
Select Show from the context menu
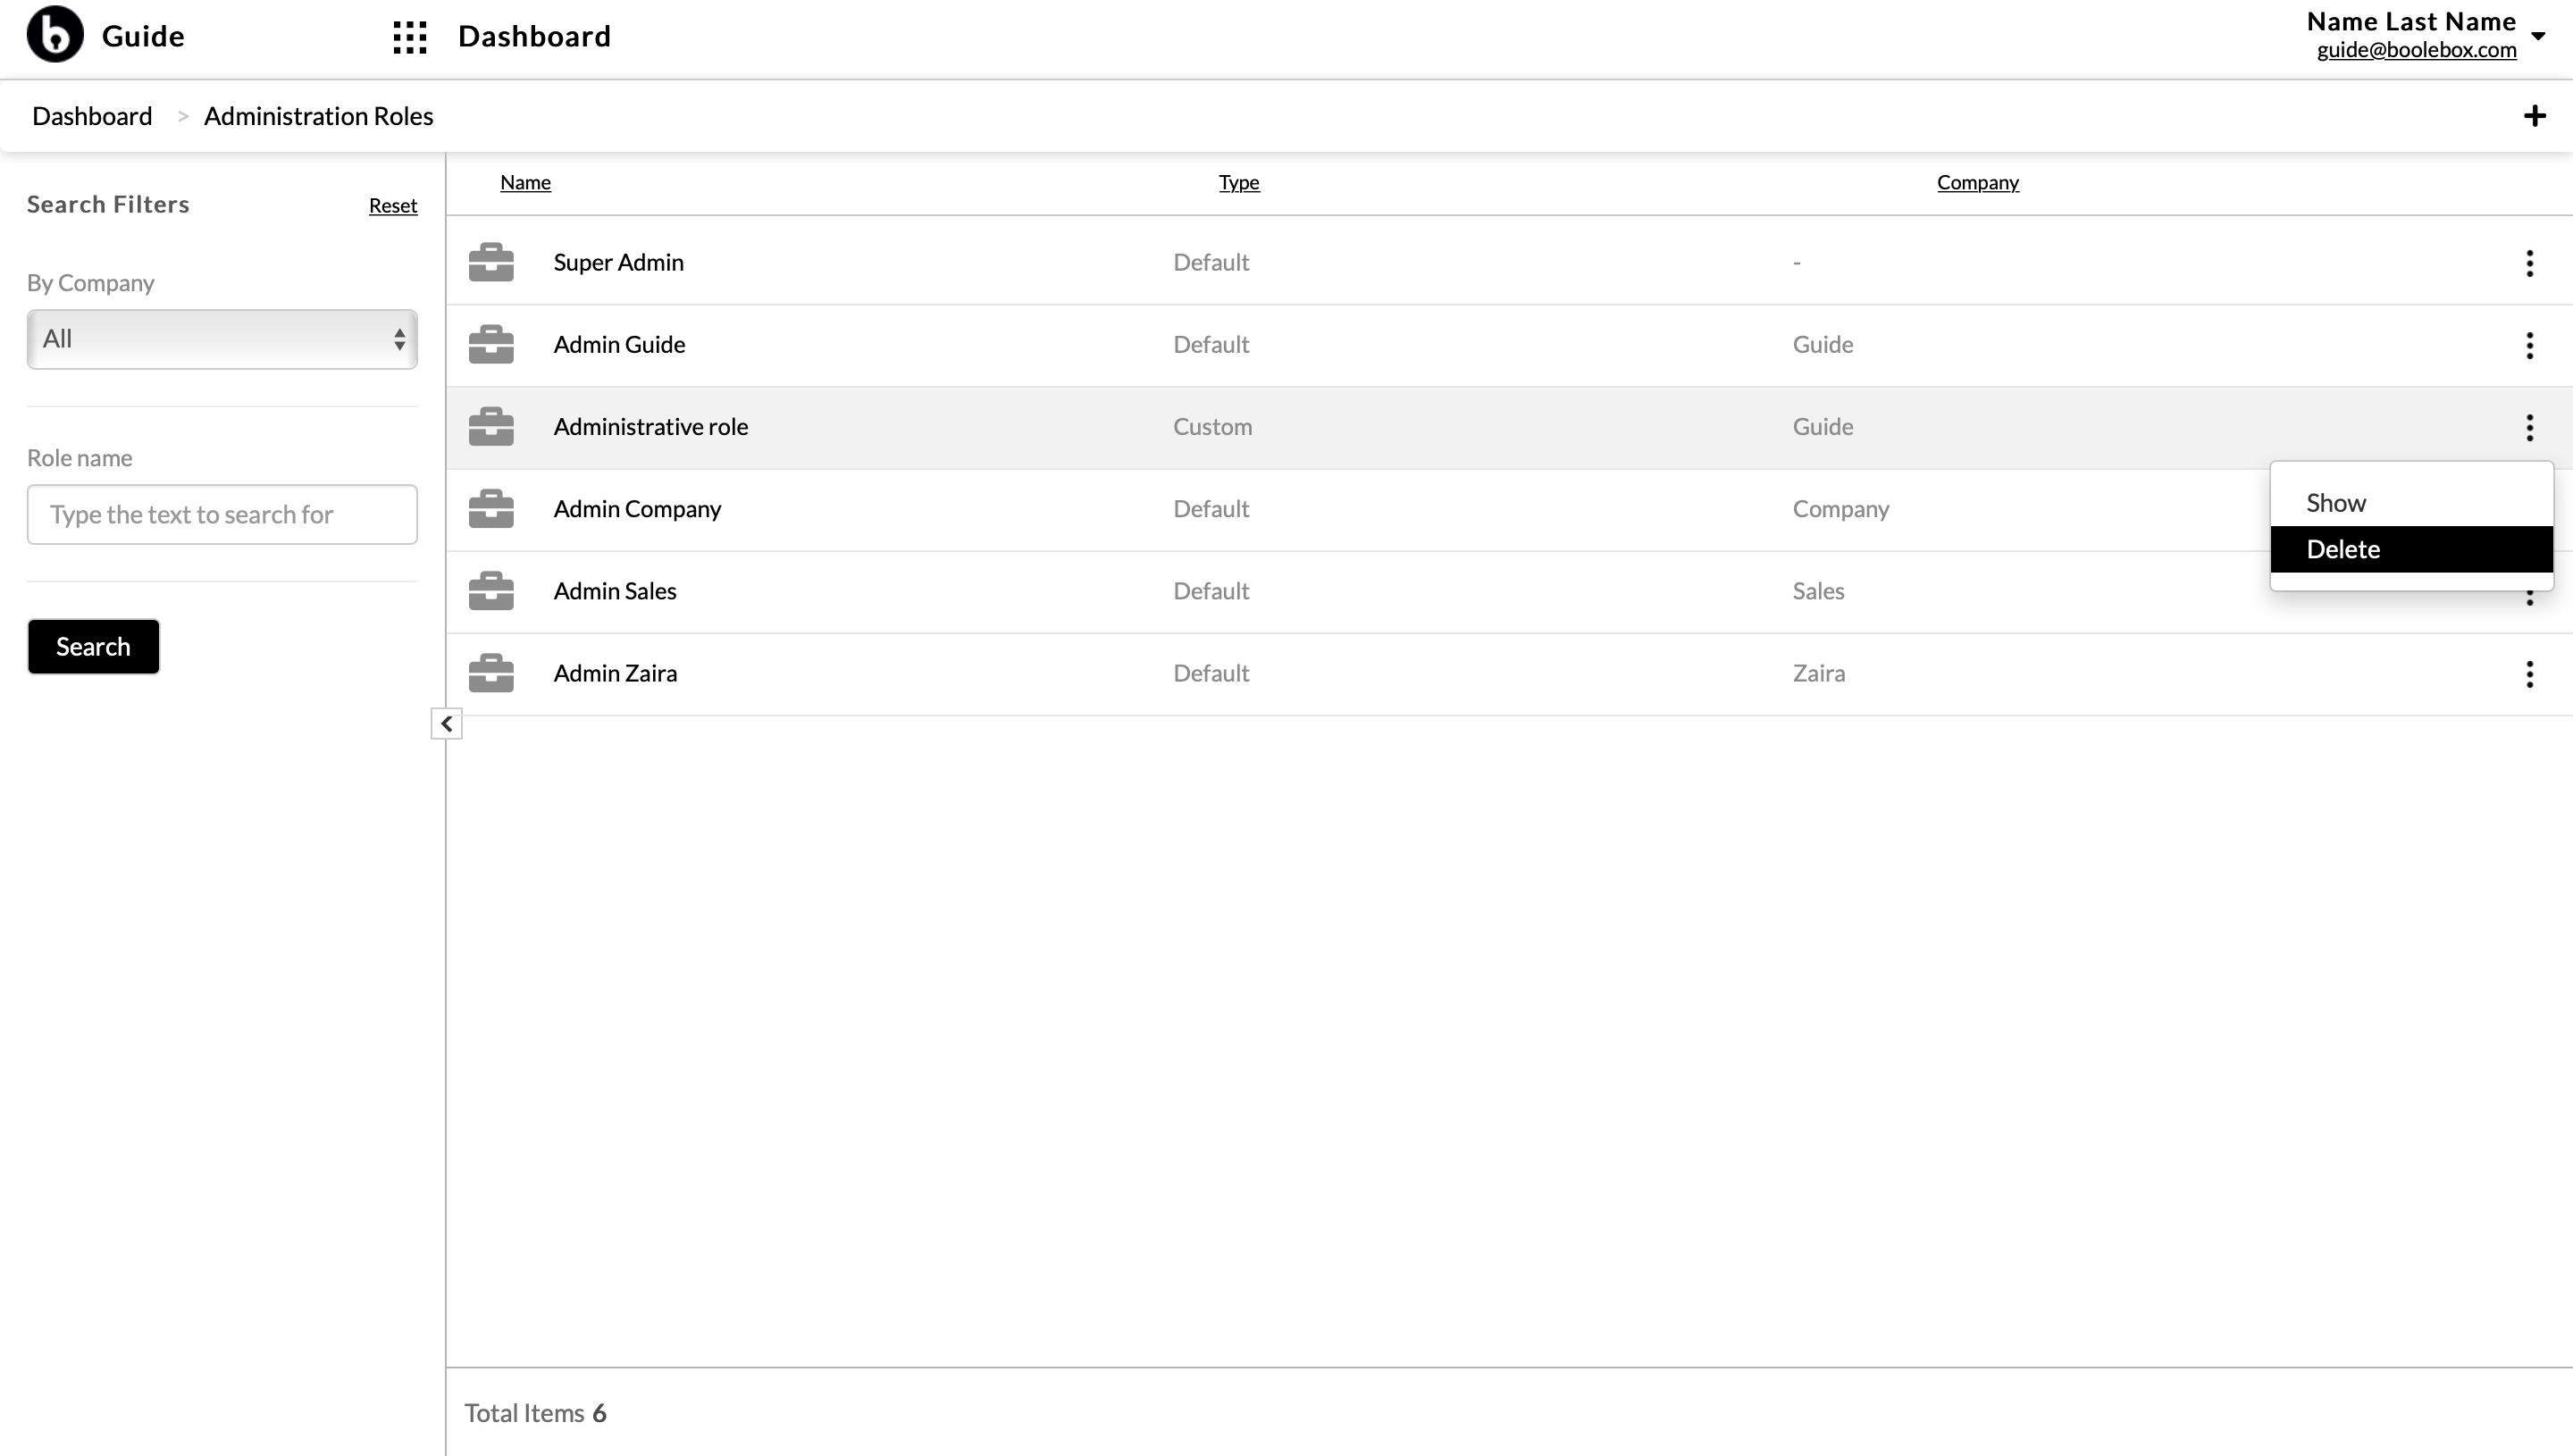(2411, 503)
